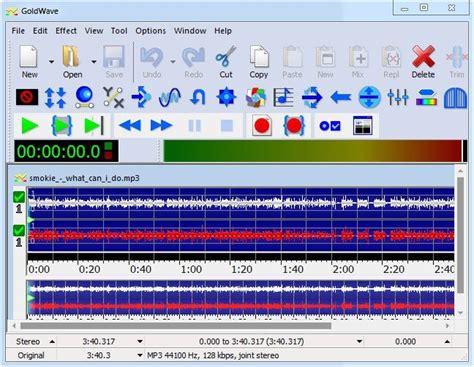The height and width of the screenshot is (367, 474).
Task: Copy the selection to clipboard
Action: coord(259,62)
